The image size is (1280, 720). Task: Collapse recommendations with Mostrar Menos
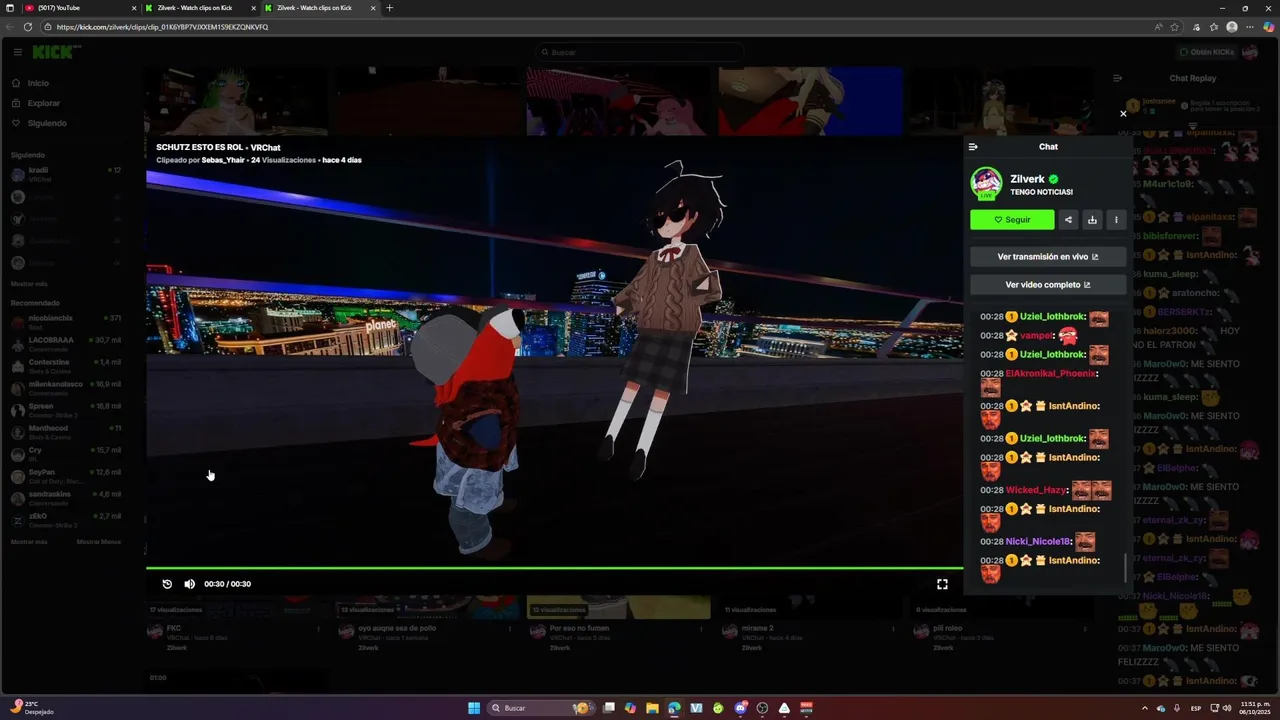[99, 542]
